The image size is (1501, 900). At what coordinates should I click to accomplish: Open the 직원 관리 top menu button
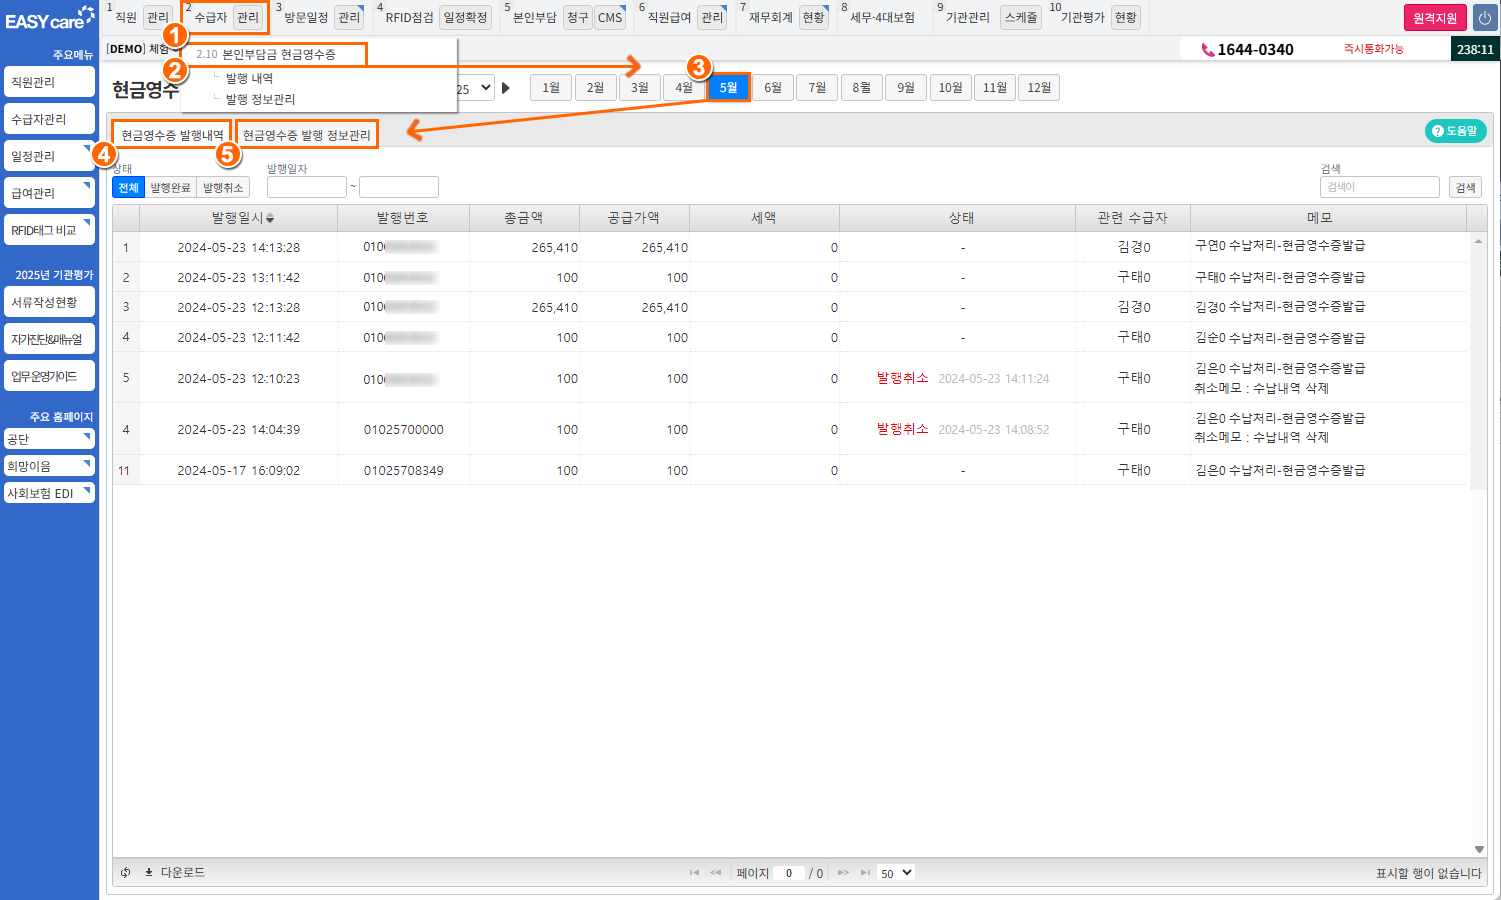click(x=158, y=17)
